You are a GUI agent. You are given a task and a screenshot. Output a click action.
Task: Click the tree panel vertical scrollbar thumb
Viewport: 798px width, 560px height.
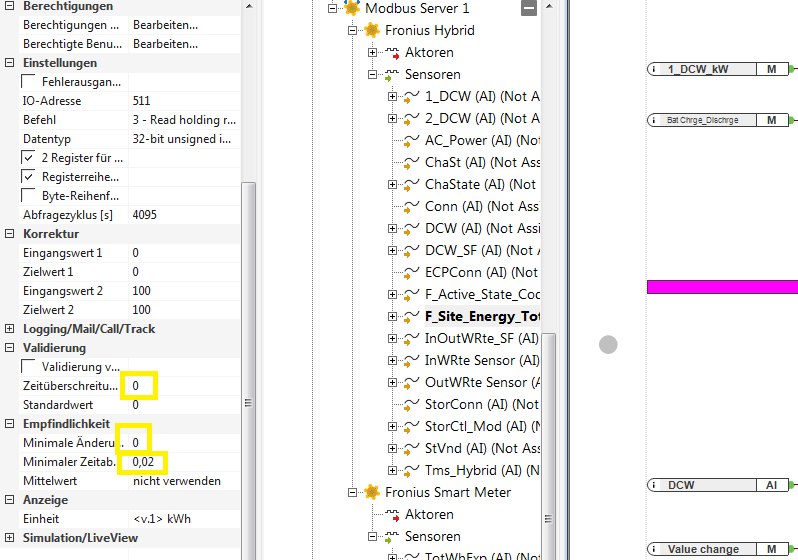[x=548, y=446]
